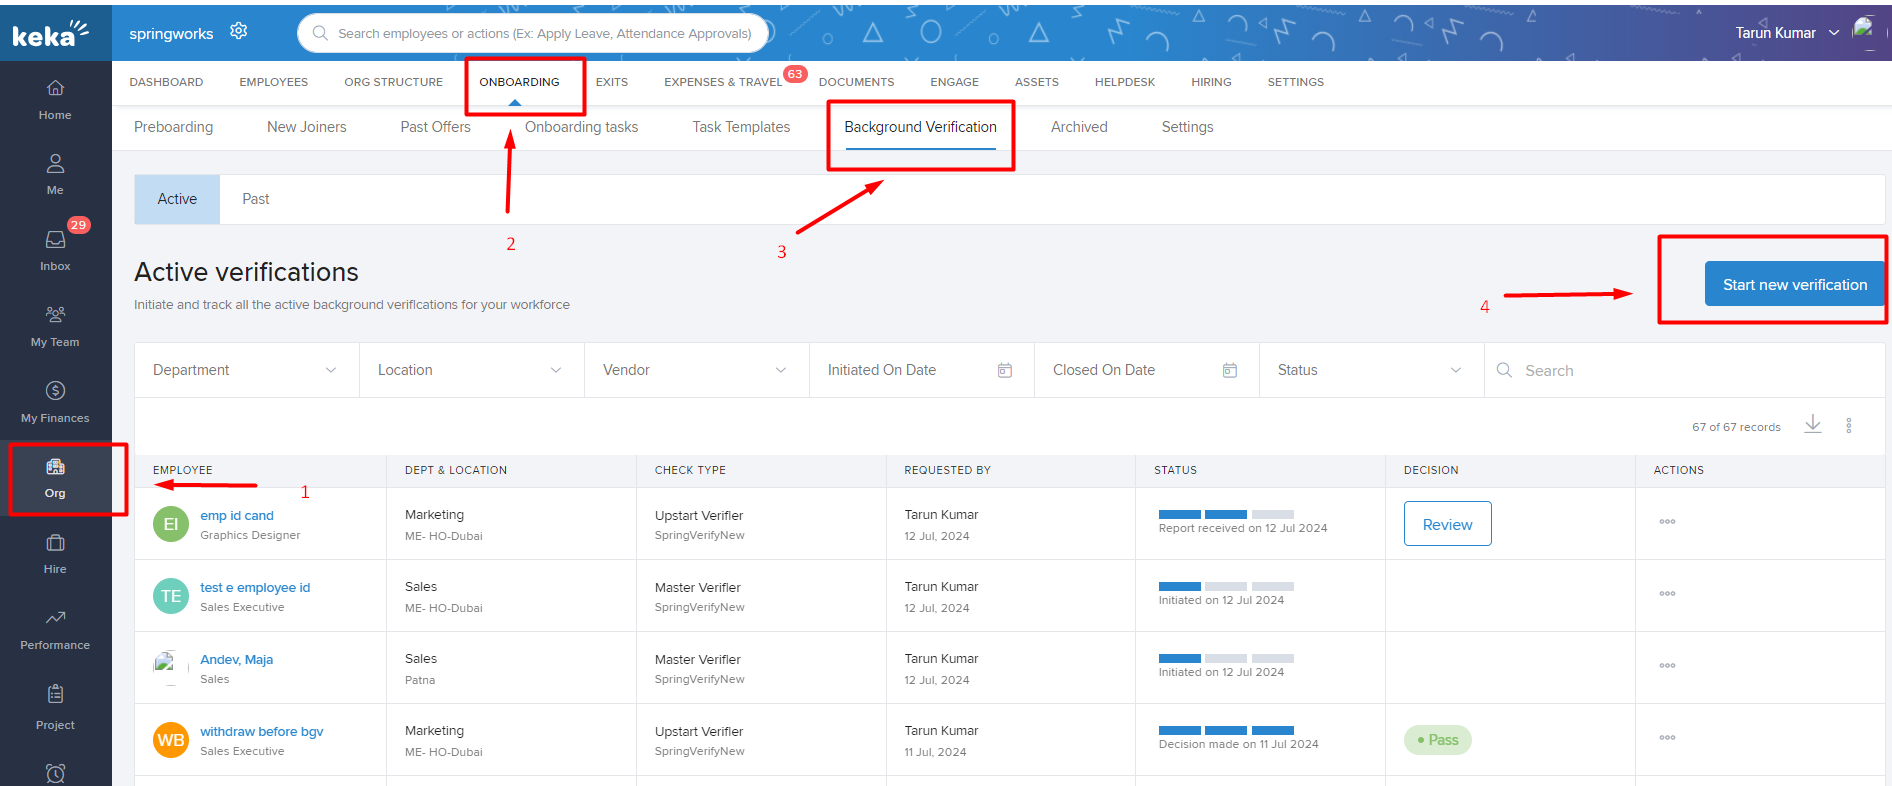Open actions menu for emp id cand row
Image resolution: width=1892 pixels, height=786 pixels.
pyautogui.click(x=1667, y=522)
